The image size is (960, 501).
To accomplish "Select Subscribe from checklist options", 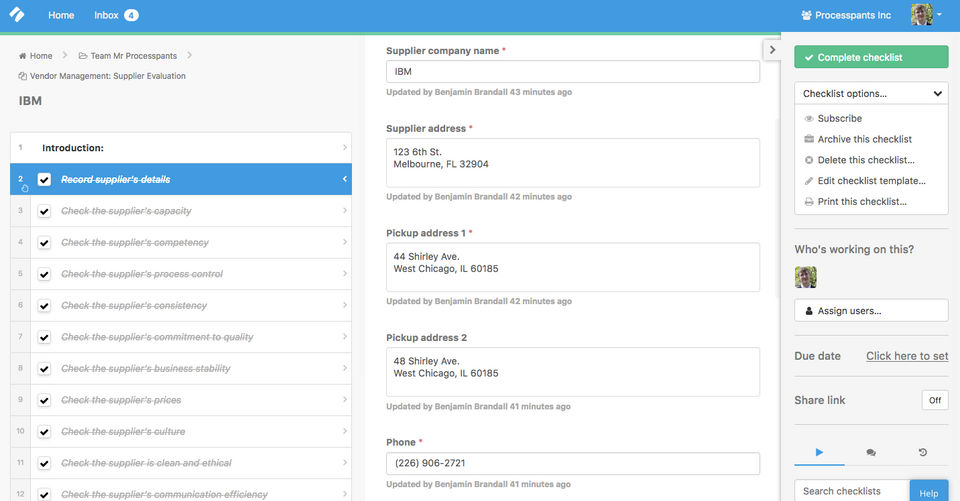I will click(x=839, y=119).
